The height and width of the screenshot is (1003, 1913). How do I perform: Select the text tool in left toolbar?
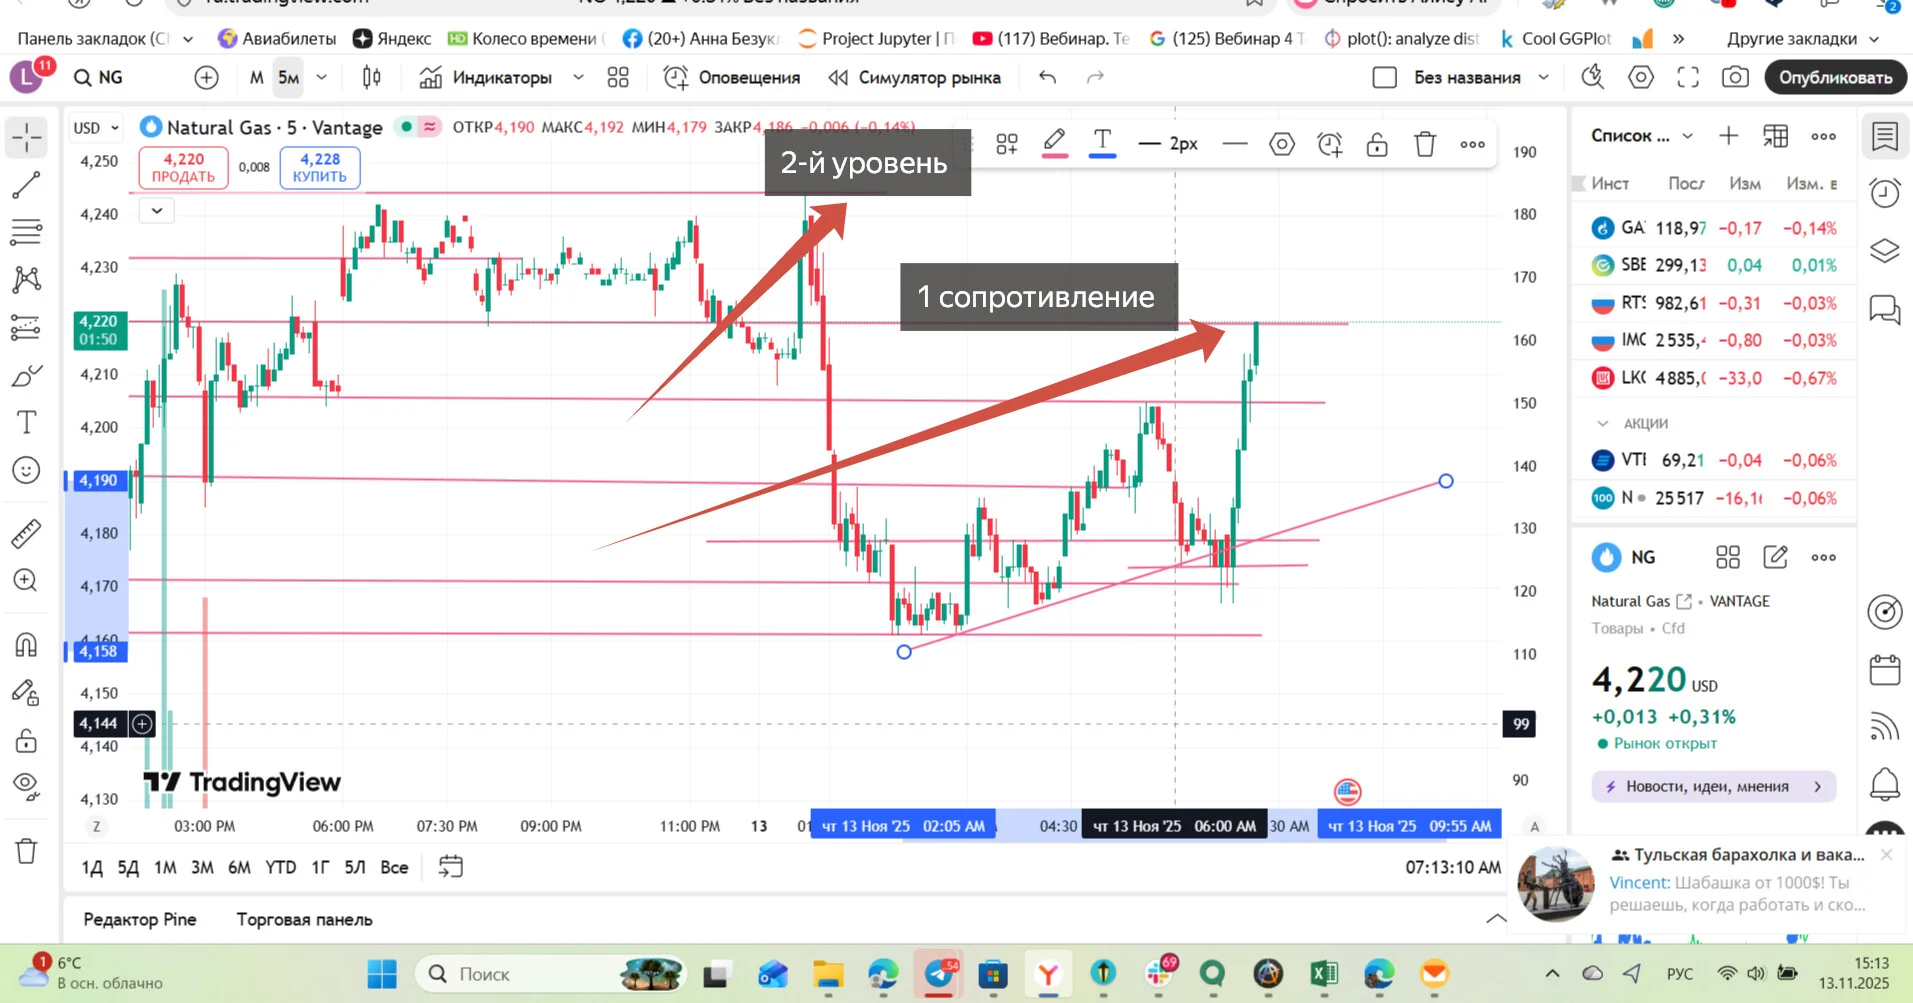click(27, 422)
